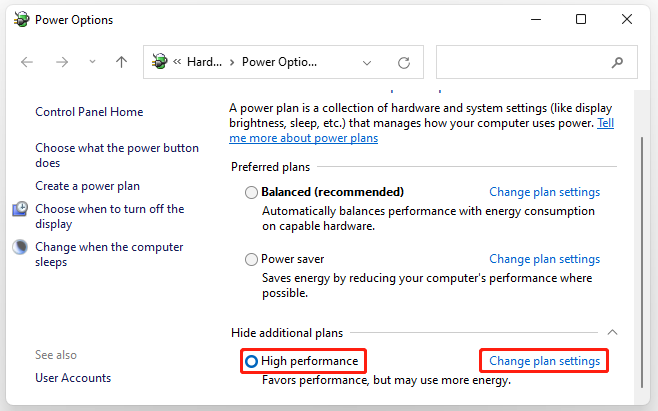Open Change plan settings for Balanced
This screenshot has height=411, width=658.
544,192
